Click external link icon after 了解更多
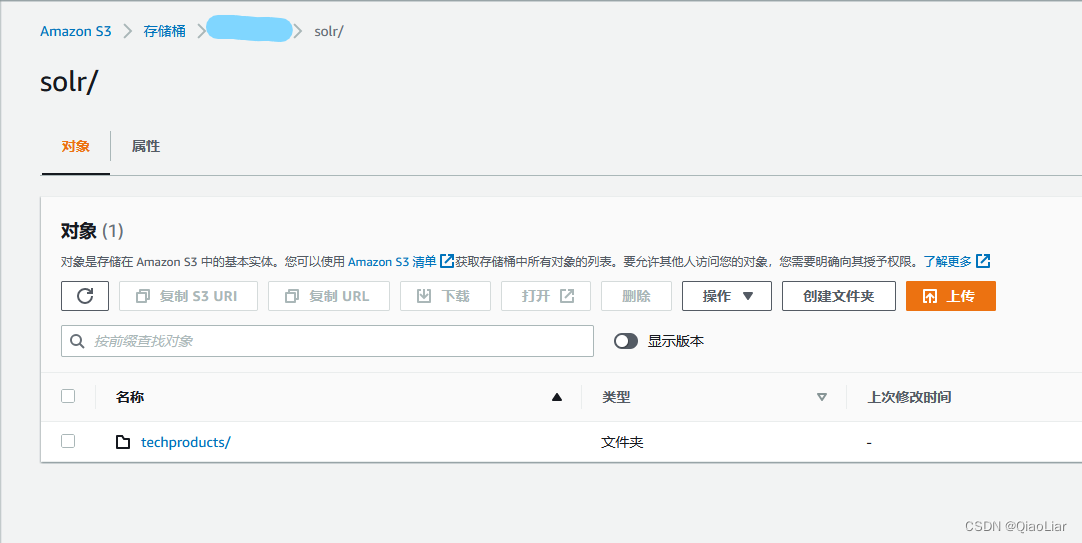Viewport: 1082px width, 543px height. tap(983, 261)
